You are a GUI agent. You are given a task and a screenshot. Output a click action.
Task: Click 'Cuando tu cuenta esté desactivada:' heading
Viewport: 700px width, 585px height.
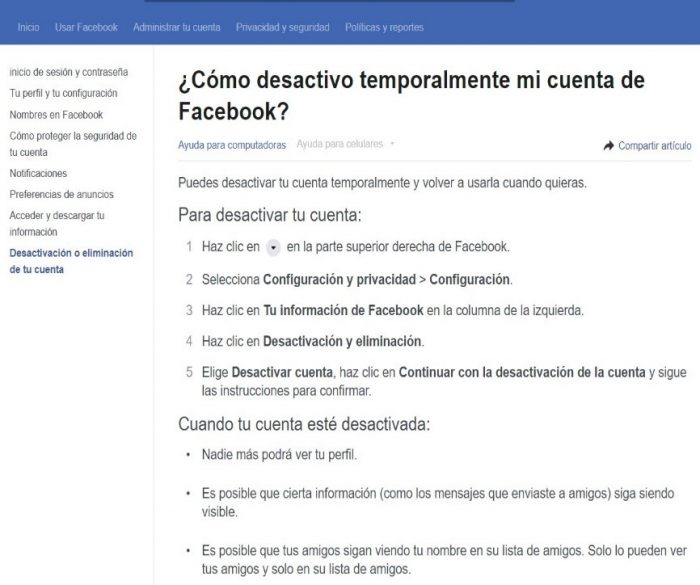tap(304, 424)
